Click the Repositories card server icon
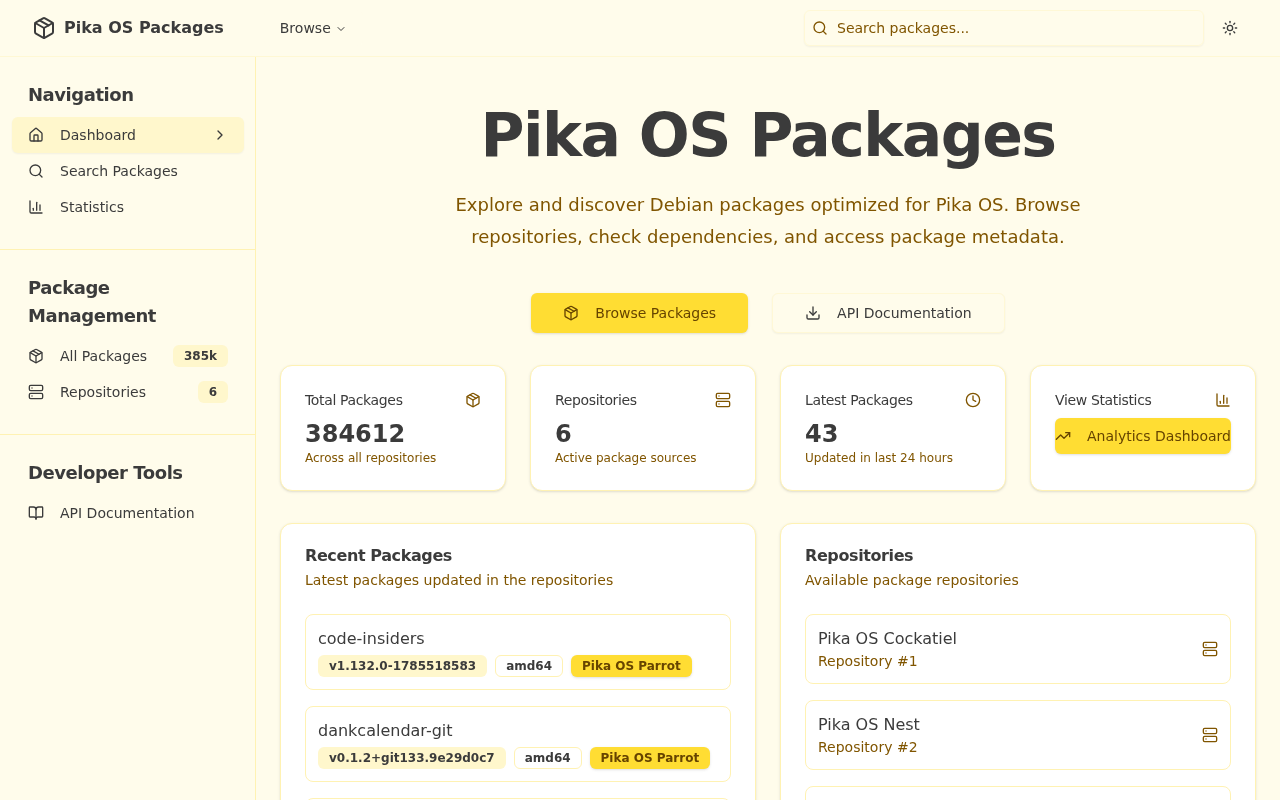Screen dimensions: 1280x800 [723, 400]
